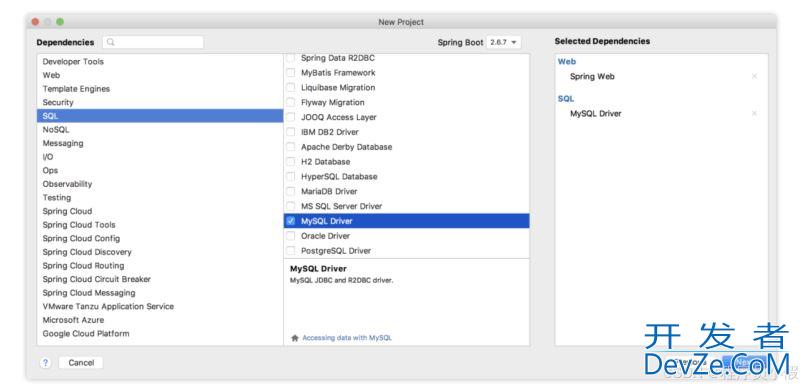Open the Ops category
The width and height of the screenshot is (800, 386).
pyautogui.click(x=160, y=170)
